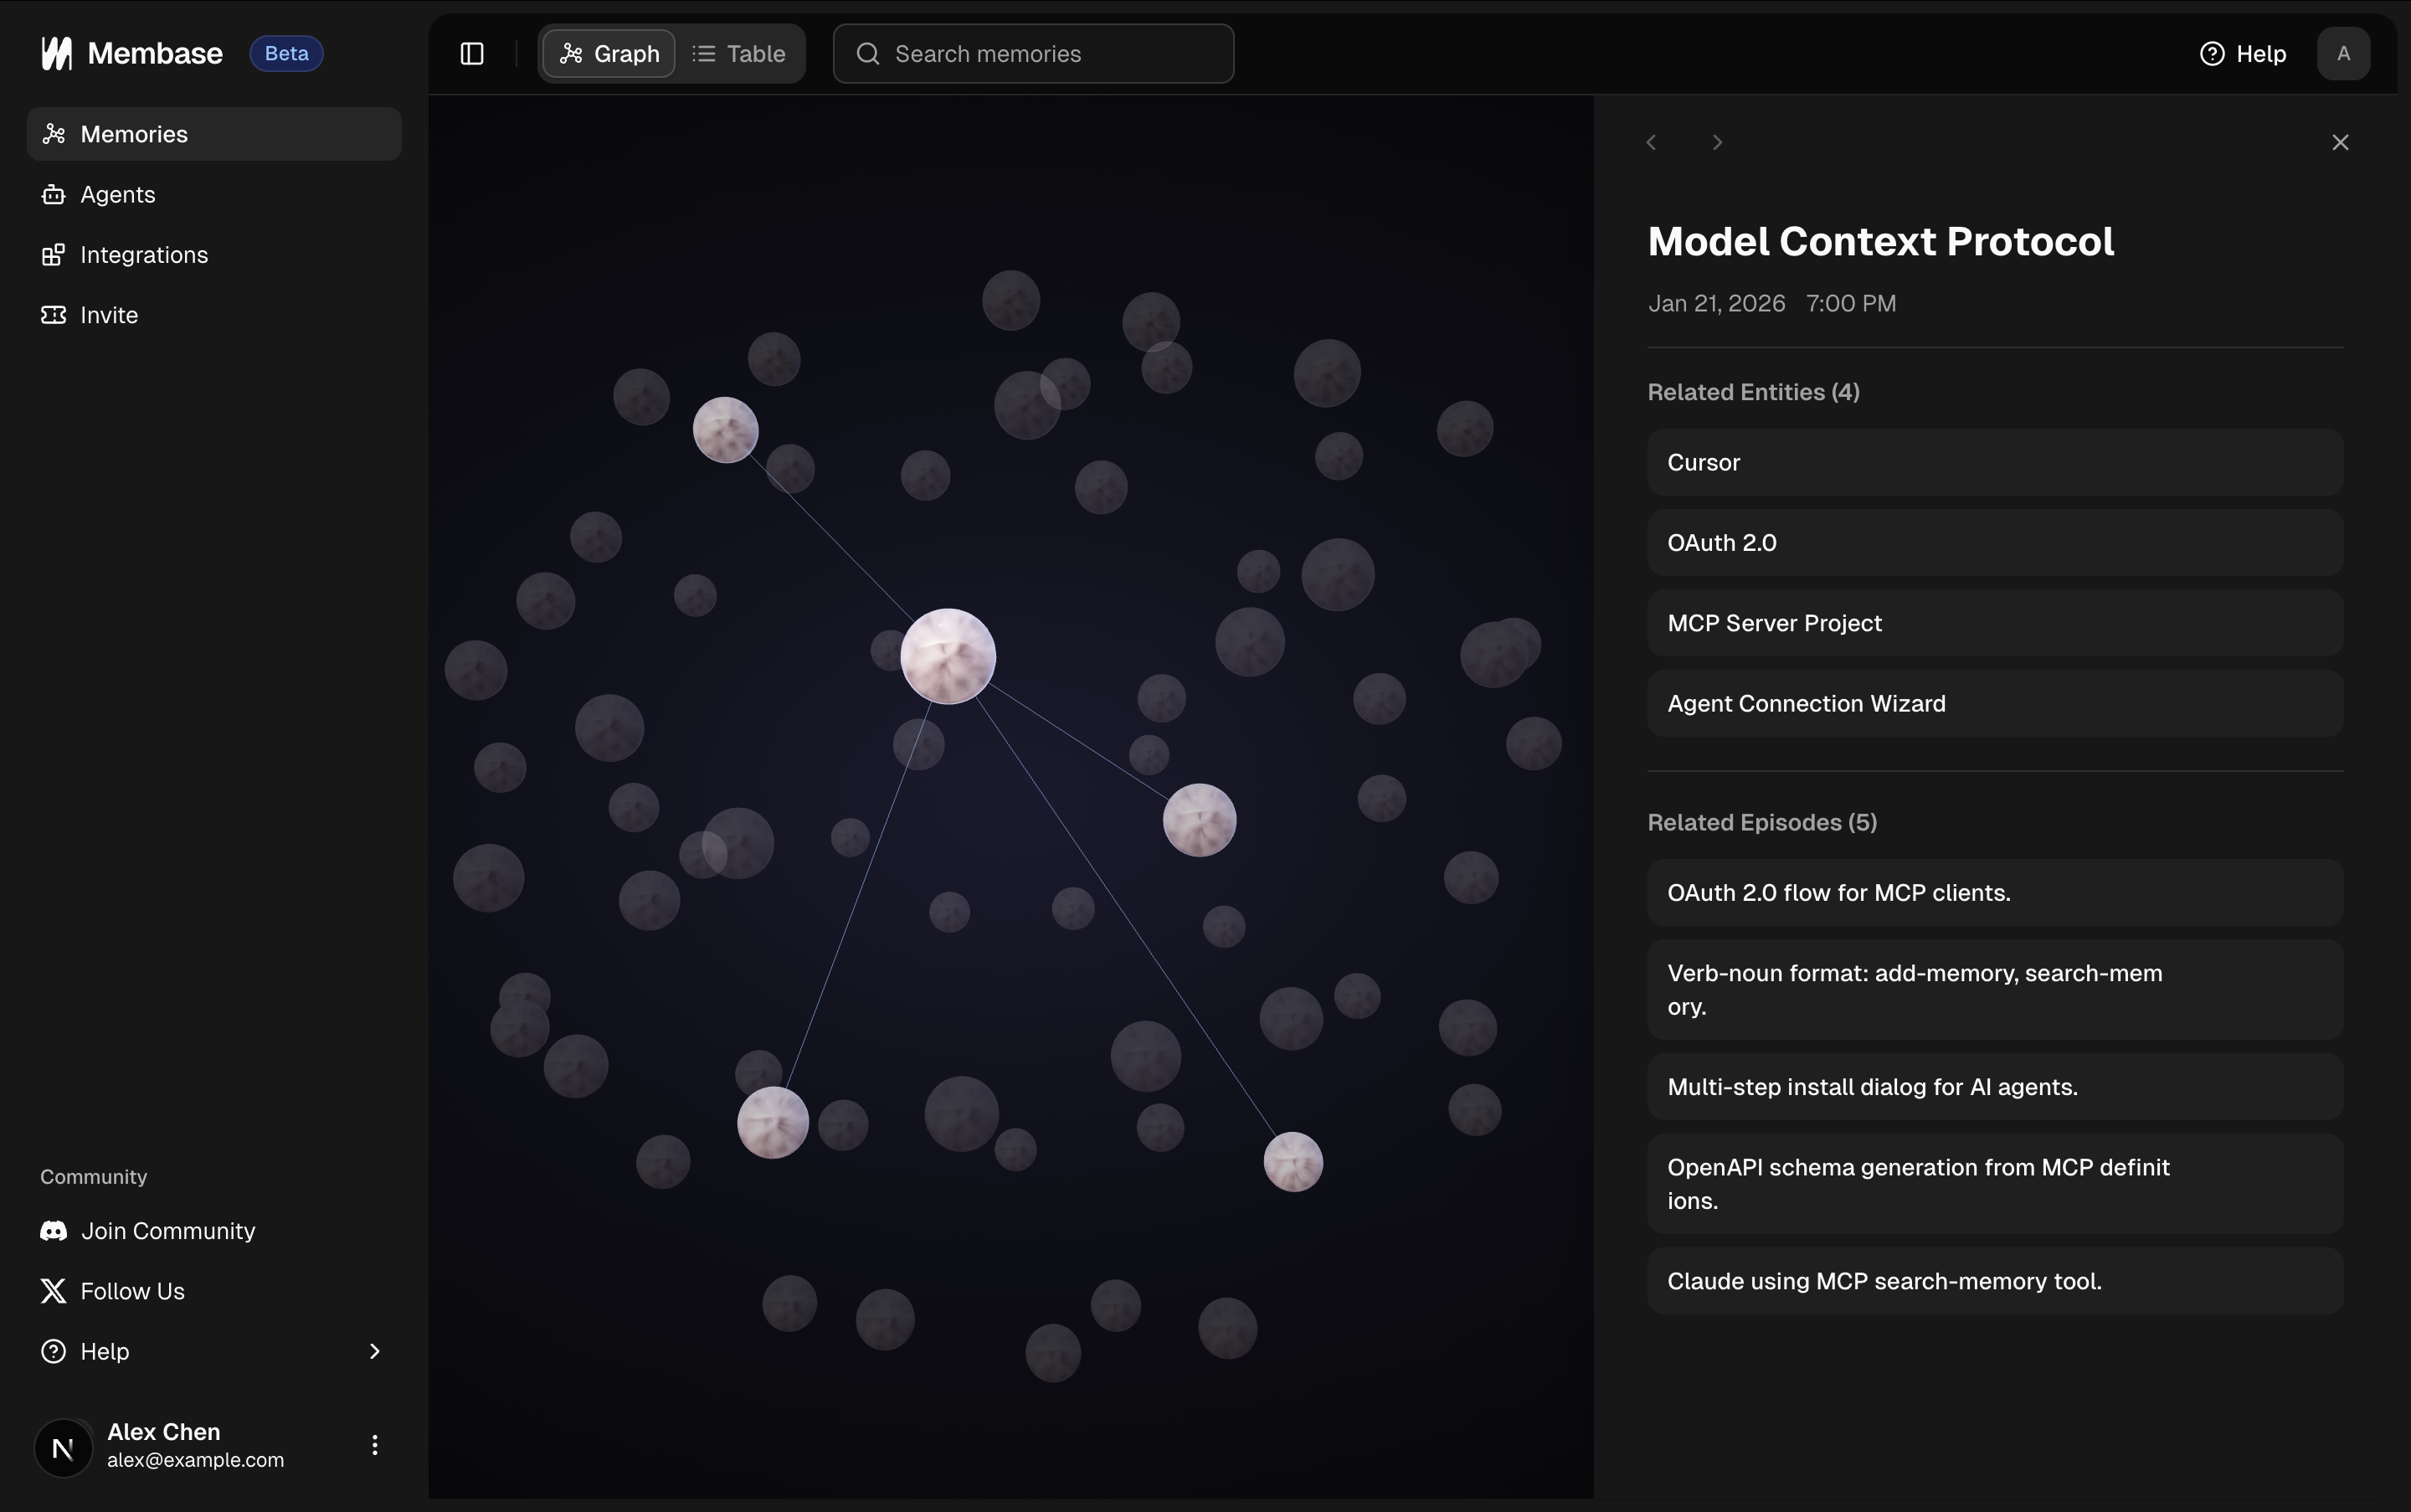Open Help from the top bar
Image resolution: width=2411 pixels, height=1512 pixels.
[x=2243, y=53]
